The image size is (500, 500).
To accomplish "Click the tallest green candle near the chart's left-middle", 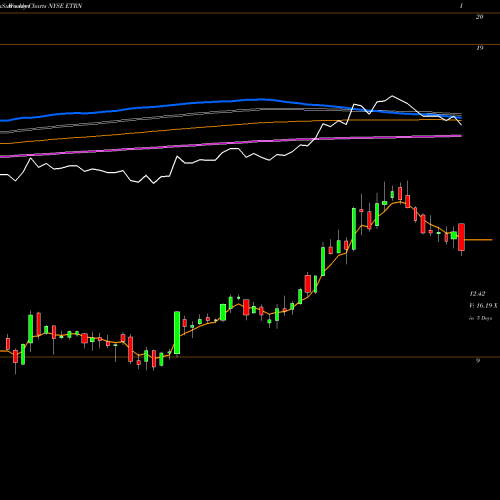I will pos(177,333).
